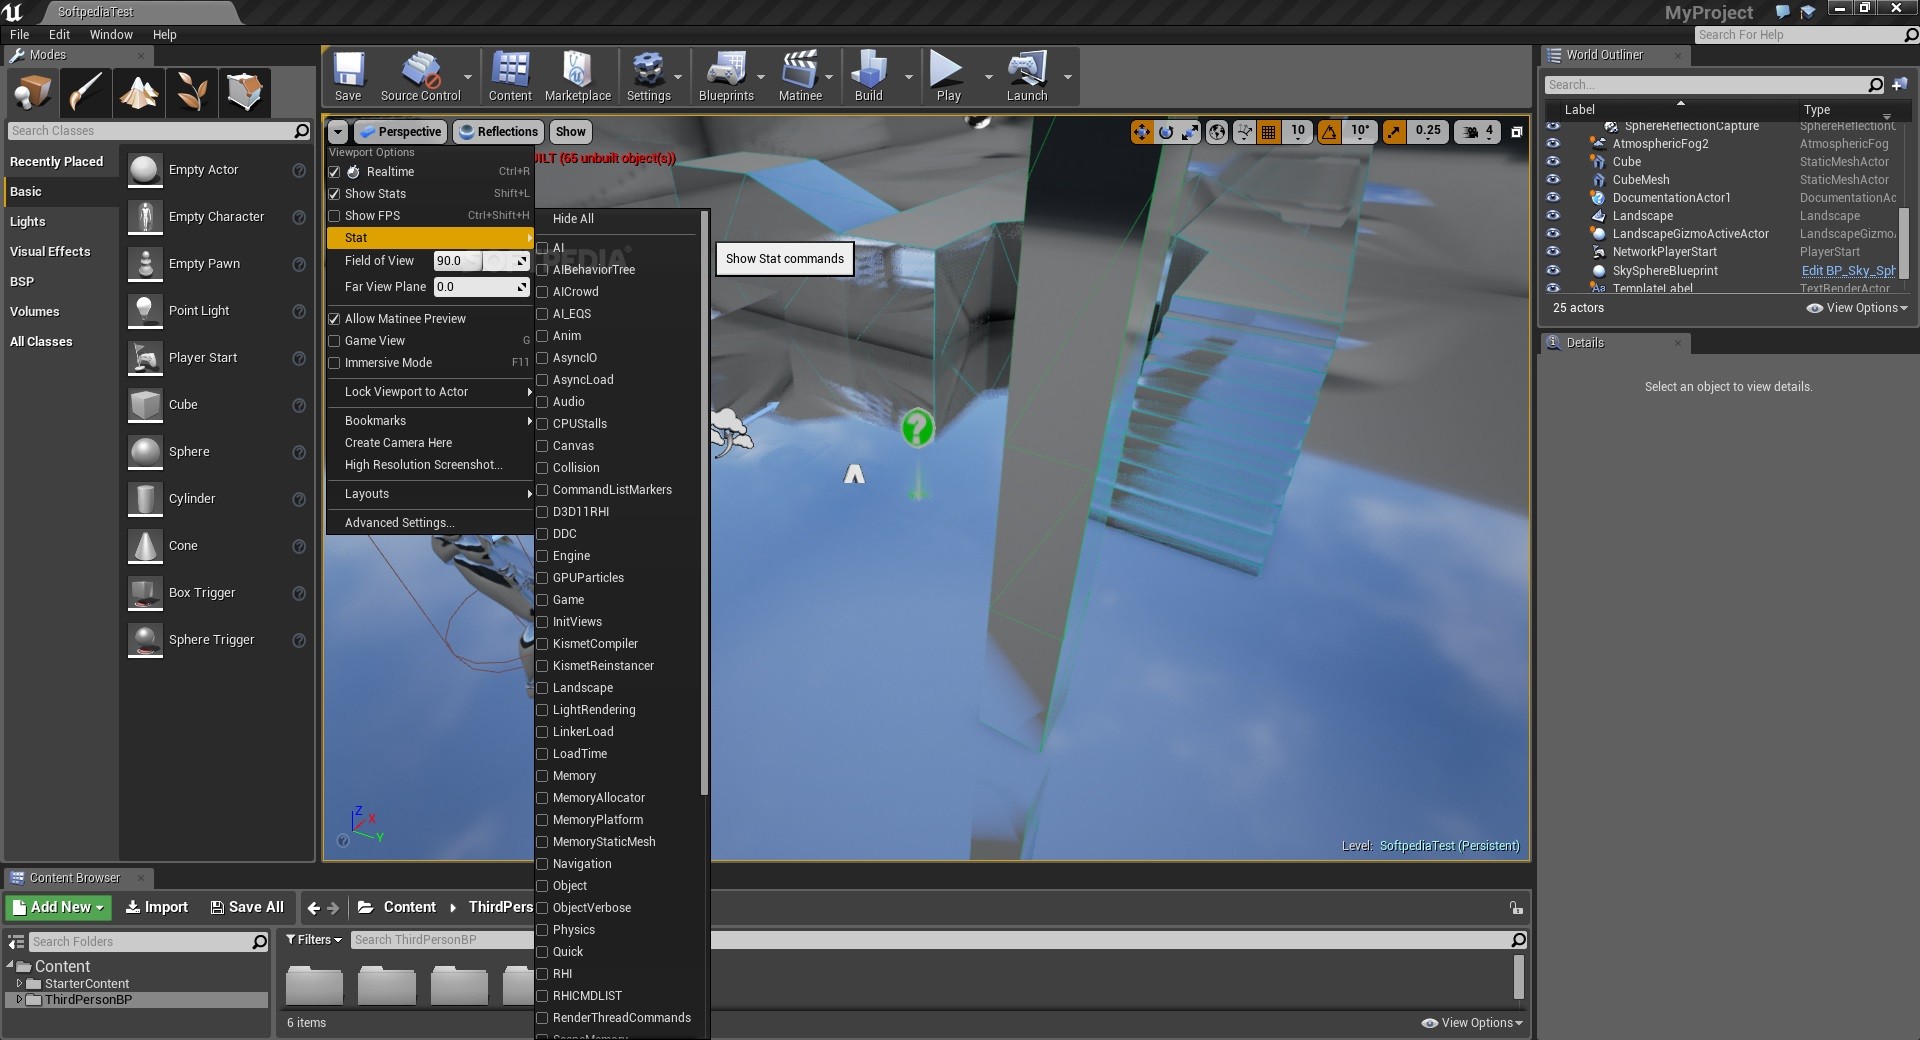Open the Edit menu
Image resolution: width=1920 pixels, height=1040 pixels.
[59, 34]
